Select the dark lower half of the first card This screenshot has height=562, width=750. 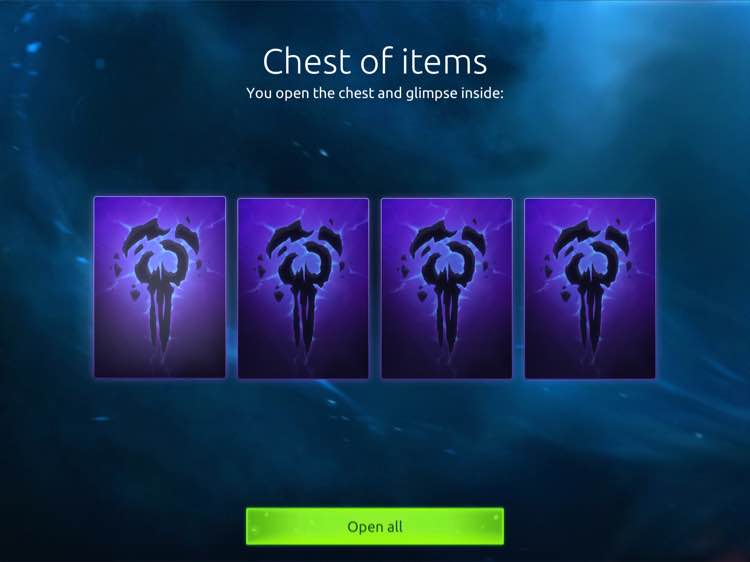(160, 352)
